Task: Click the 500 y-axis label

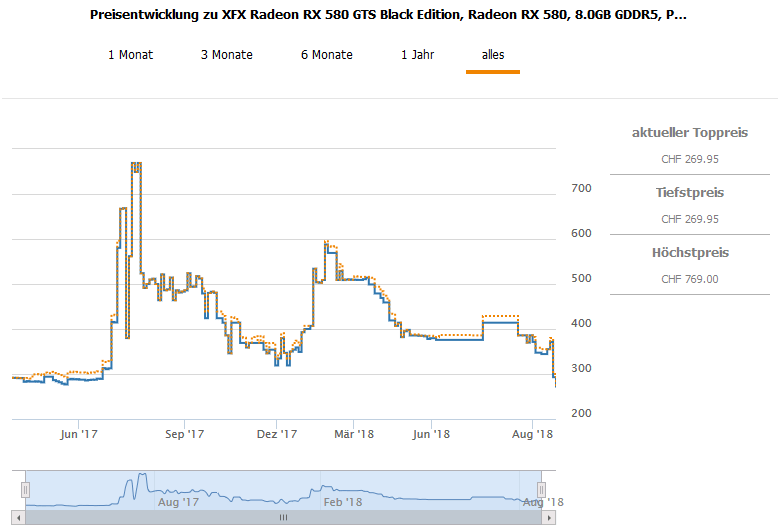Action: [x=581, y=278]
